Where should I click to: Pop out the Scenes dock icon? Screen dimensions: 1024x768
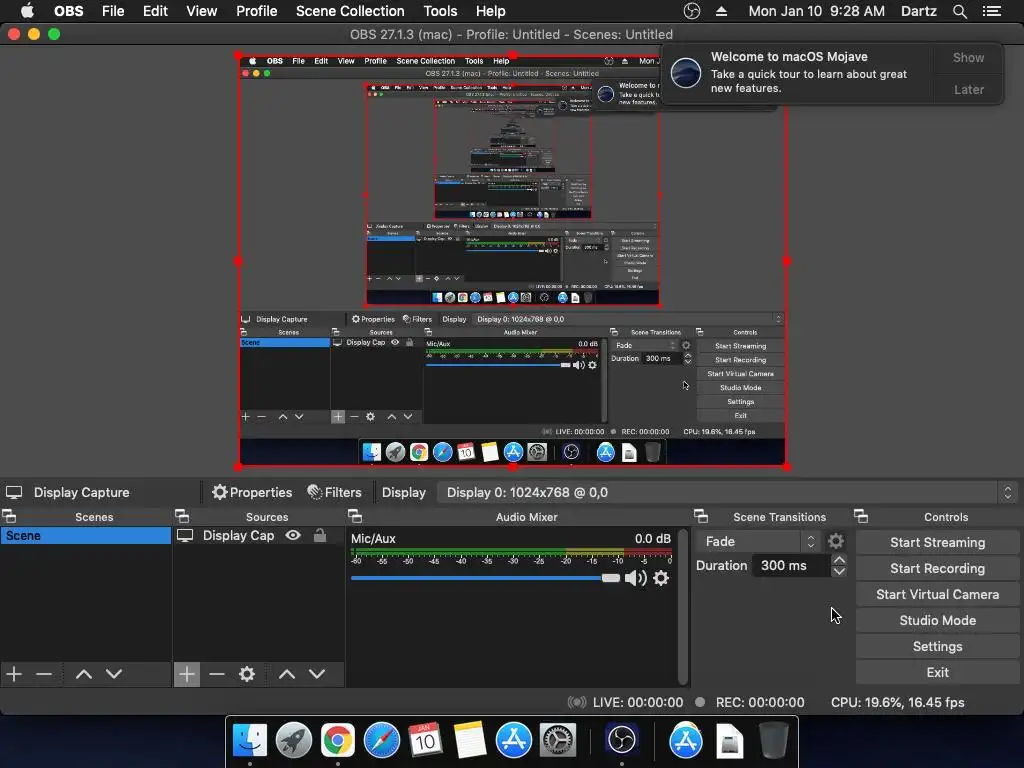[9, 517]
